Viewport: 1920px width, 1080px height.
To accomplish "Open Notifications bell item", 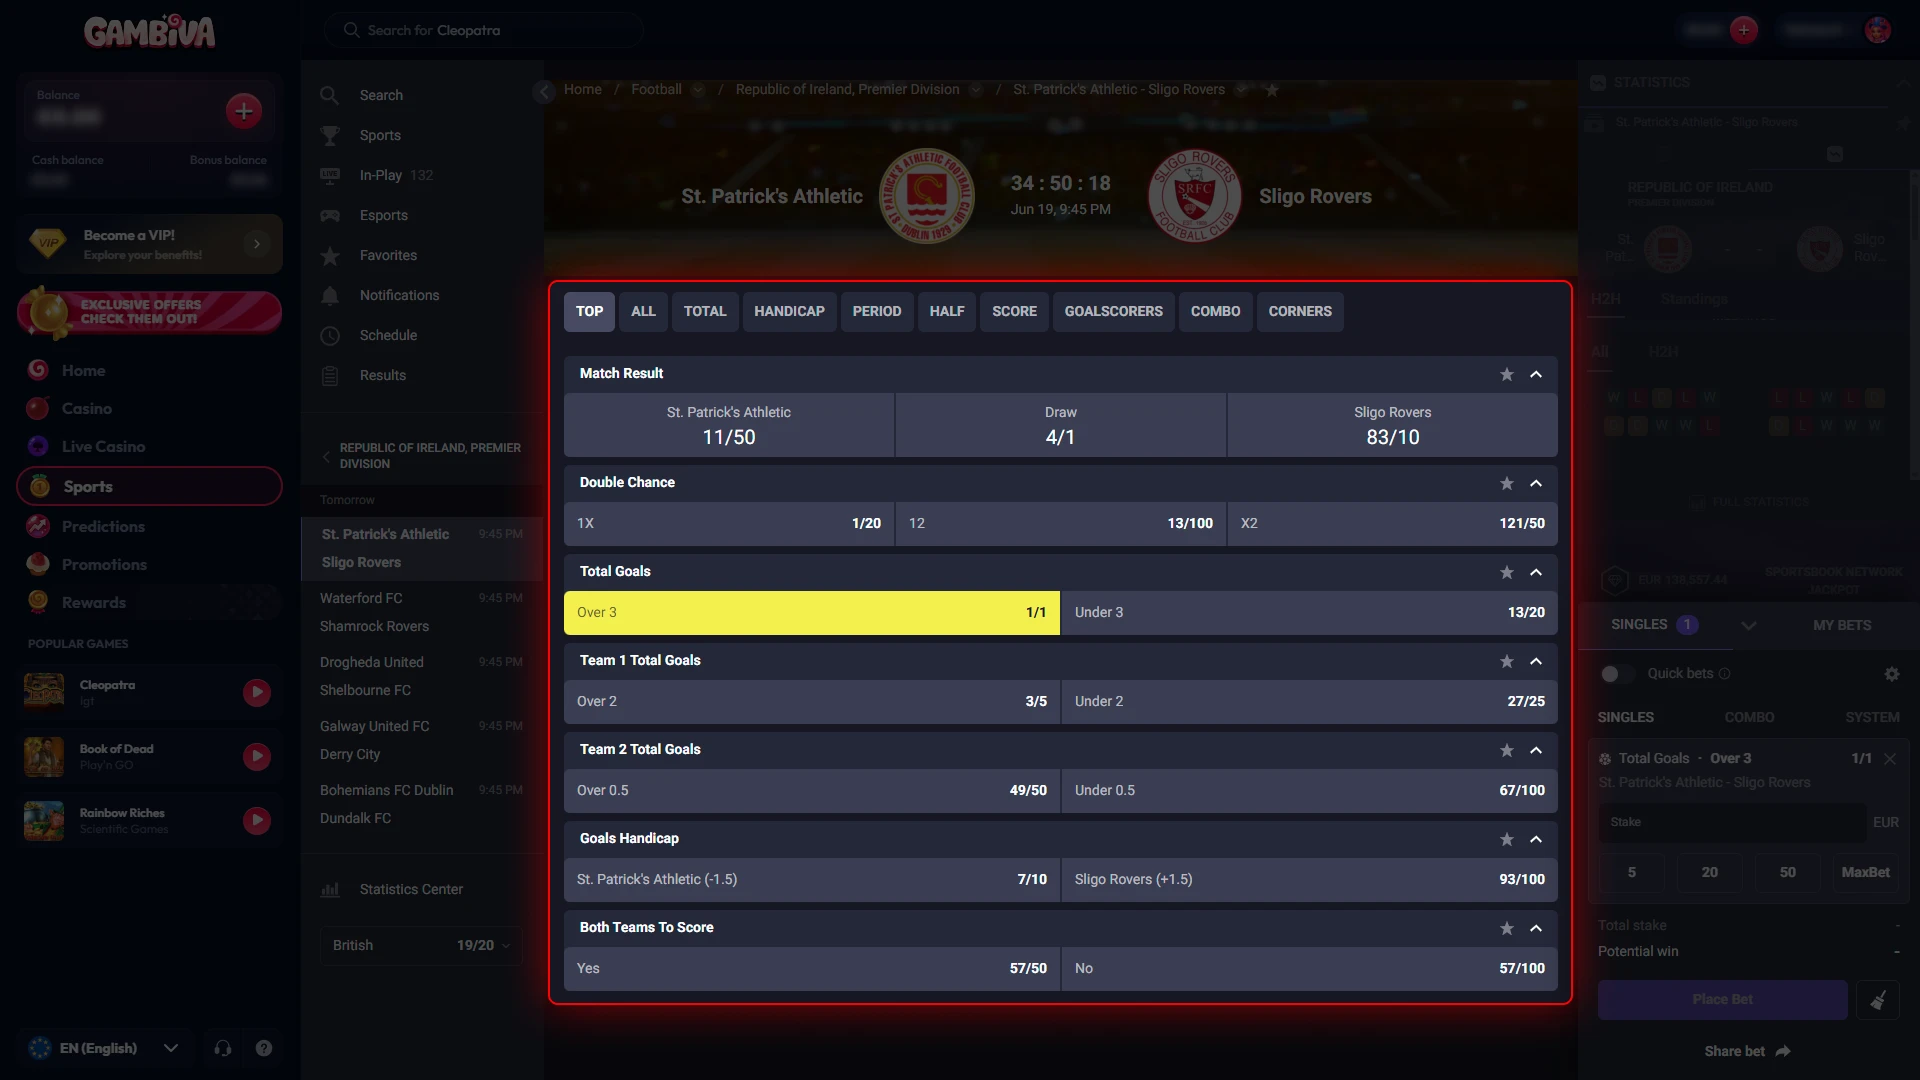I will click(399, 295).
